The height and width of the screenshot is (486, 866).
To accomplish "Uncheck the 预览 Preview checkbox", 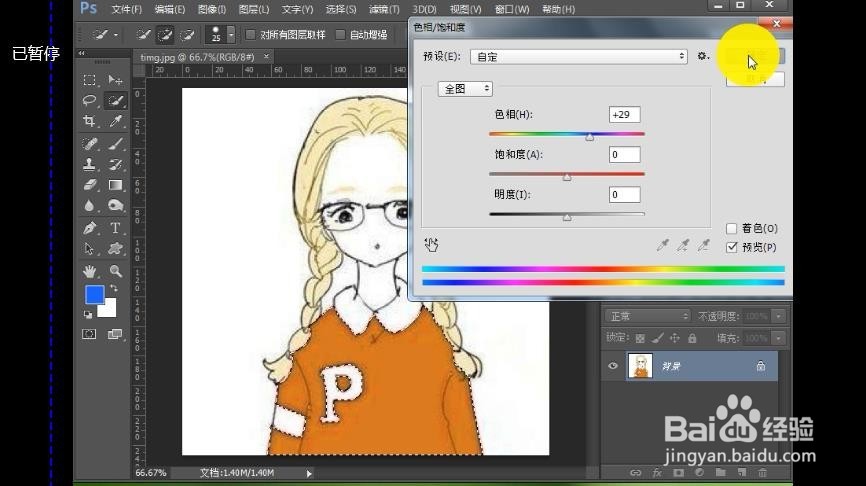I will coord(731,247).
